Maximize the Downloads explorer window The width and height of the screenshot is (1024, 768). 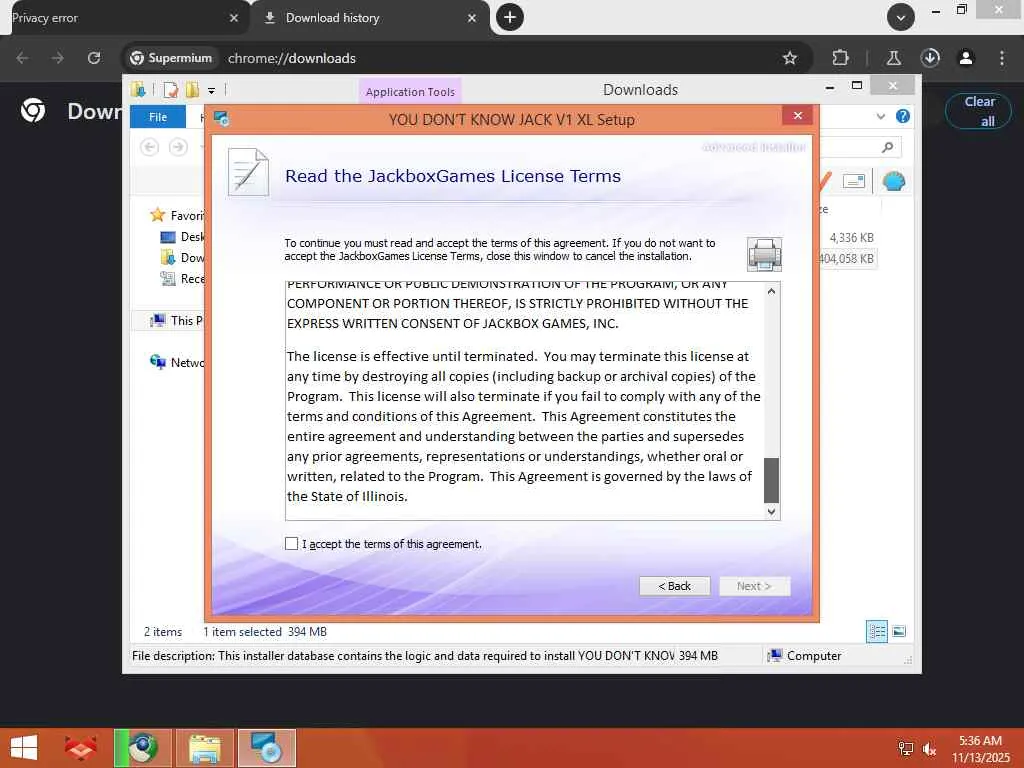(x=857, y=86)
